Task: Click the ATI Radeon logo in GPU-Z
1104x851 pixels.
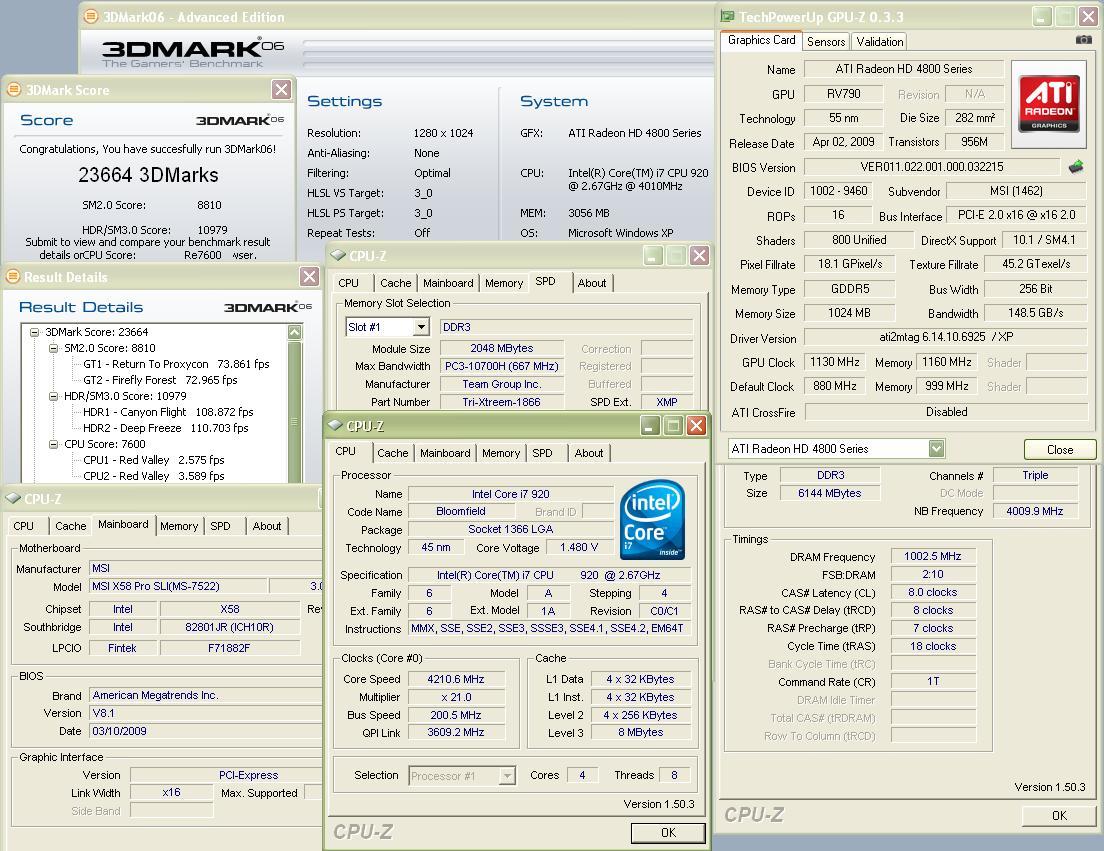Action: 1049,104
